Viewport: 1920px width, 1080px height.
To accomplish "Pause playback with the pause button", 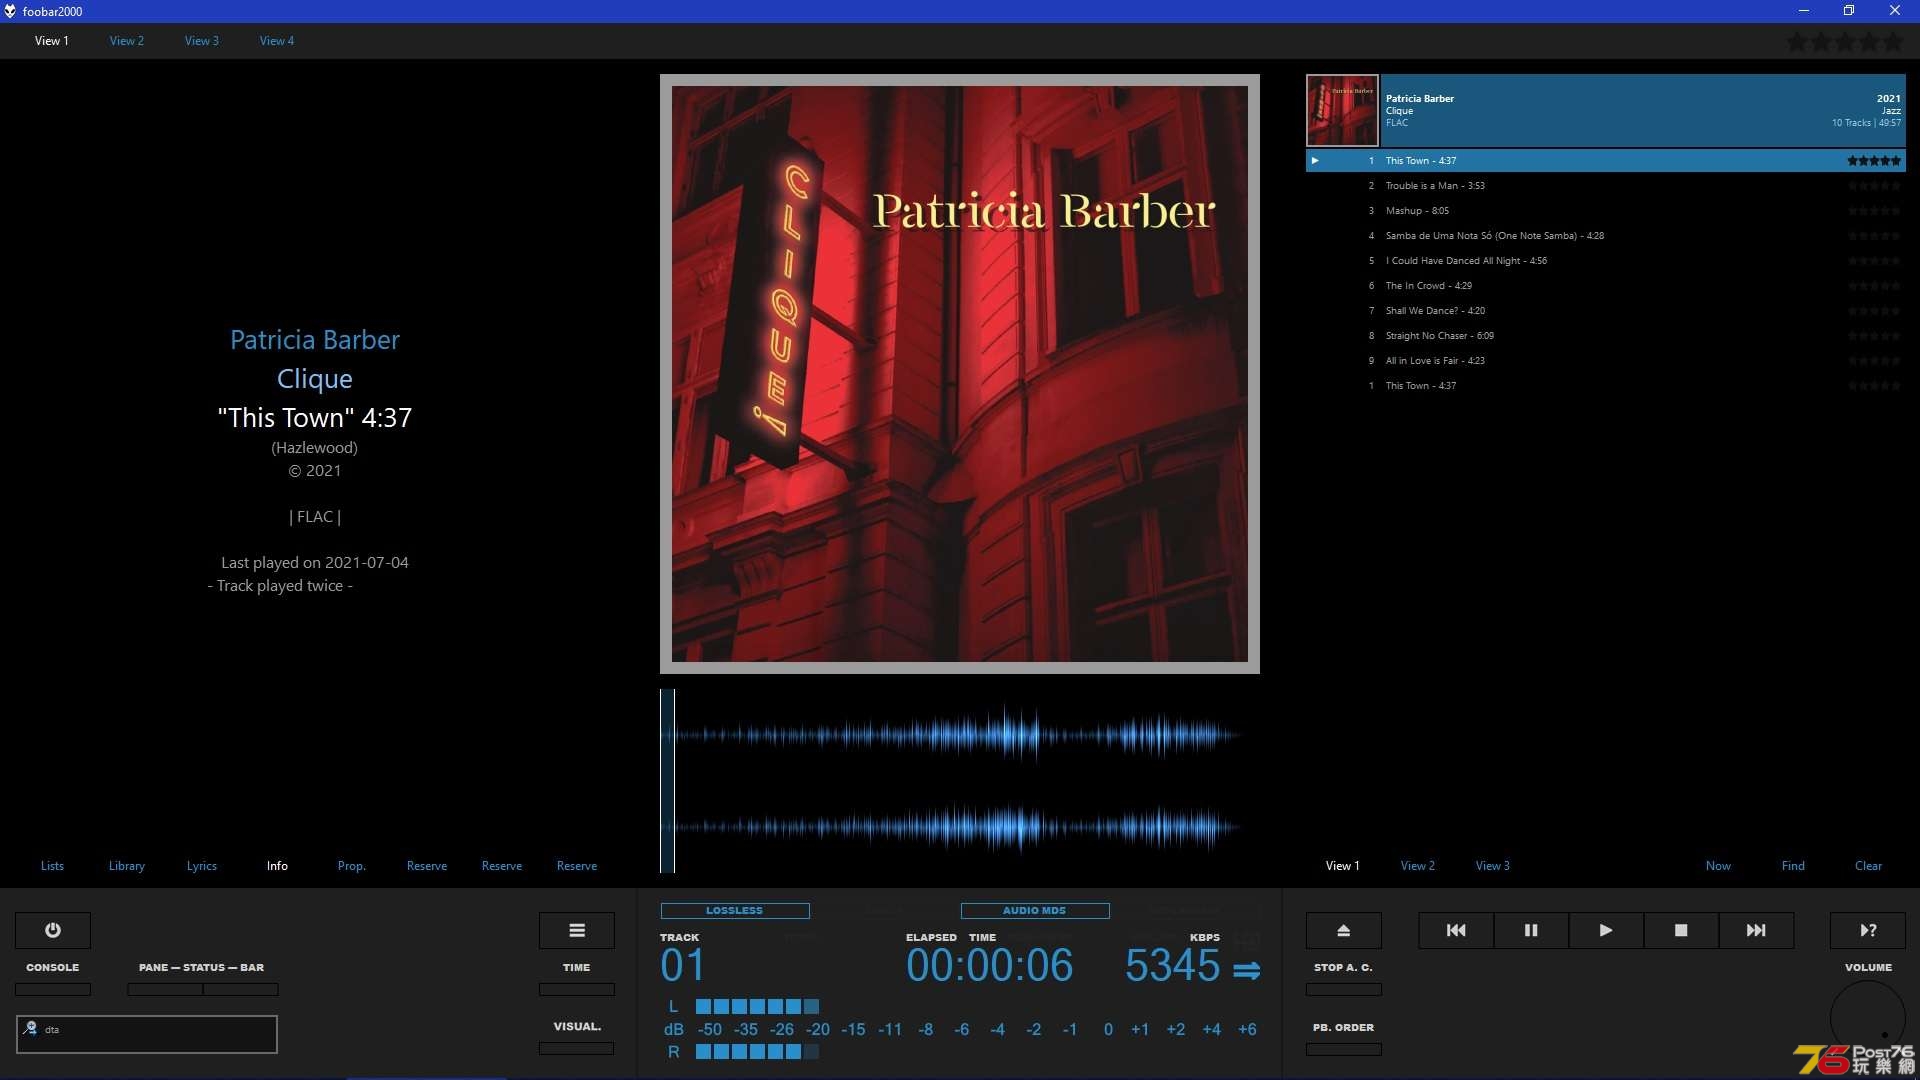I will (1531, 930).
